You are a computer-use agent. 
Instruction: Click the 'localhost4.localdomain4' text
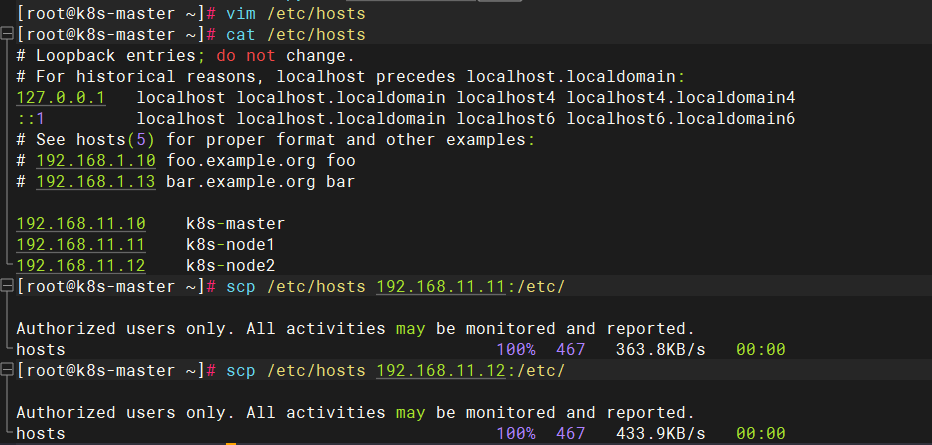click(681, 97)
